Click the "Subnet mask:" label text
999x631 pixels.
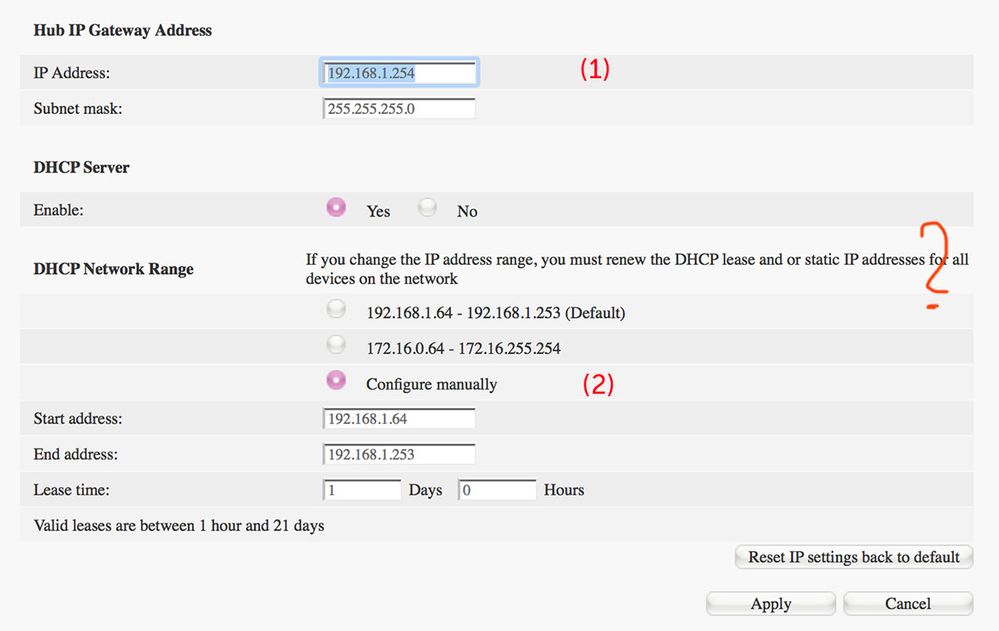click(78, 109)
